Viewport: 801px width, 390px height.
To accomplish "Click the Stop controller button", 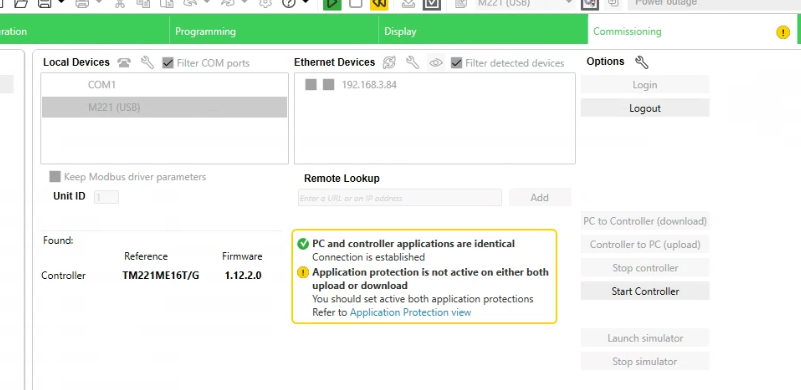I will tap(645, 267).
